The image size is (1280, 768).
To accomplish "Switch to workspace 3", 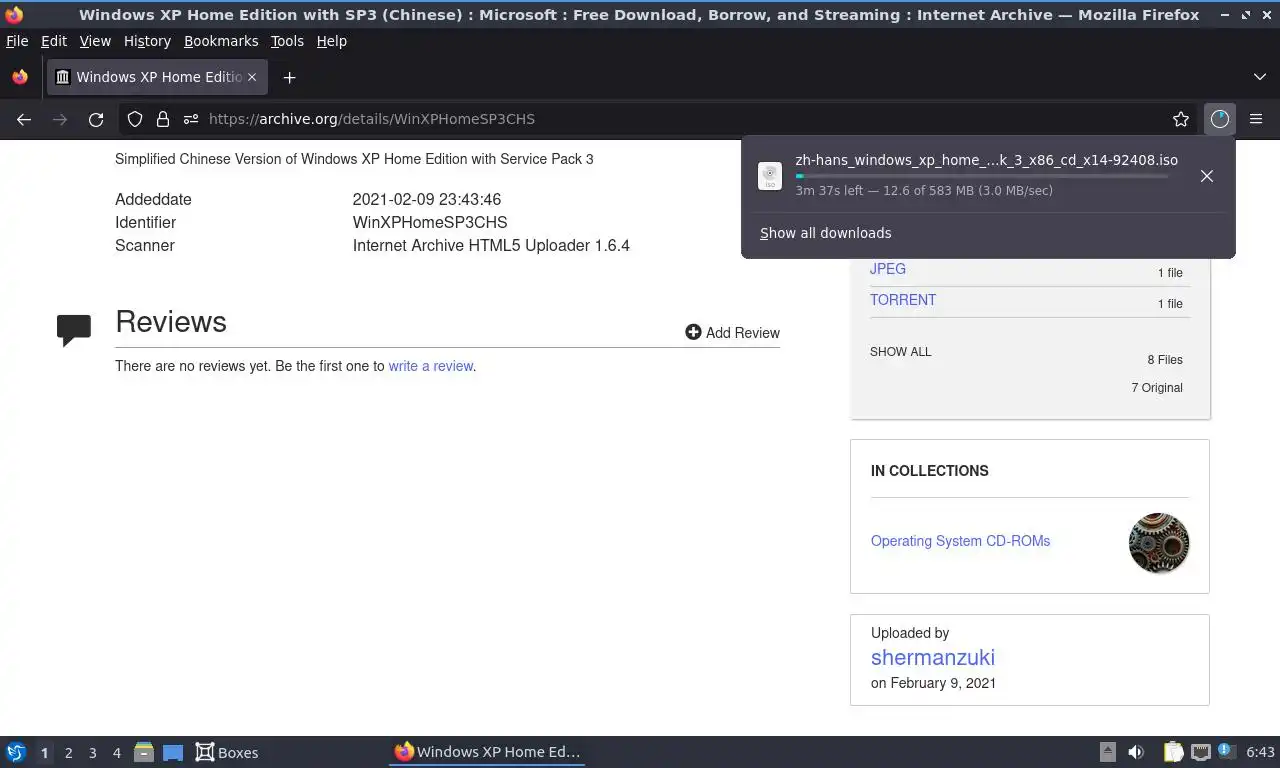I will [92, 753].
